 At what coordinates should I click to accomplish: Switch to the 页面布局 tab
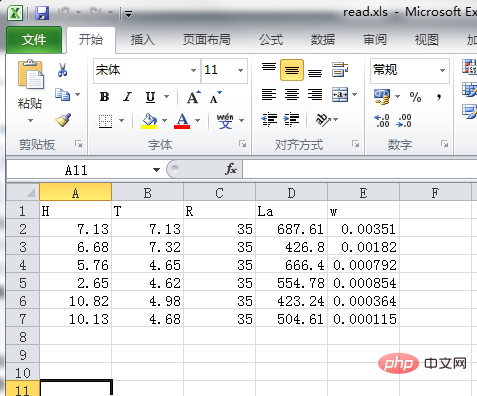coord(207,40)
